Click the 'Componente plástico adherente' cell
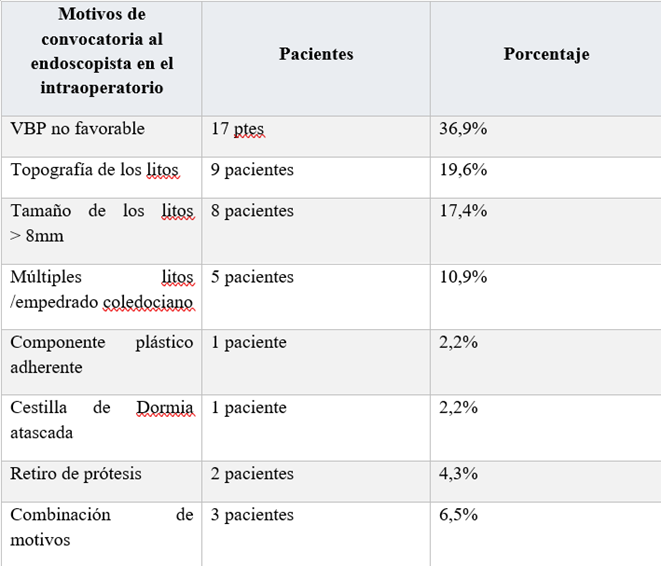661x566 pixels. (101, 354)
